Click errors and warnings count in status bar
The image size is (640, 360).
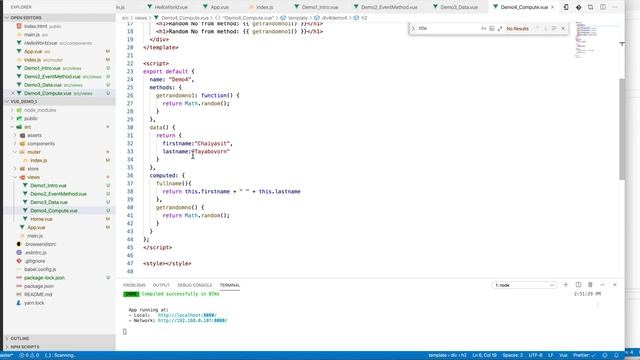point(29,356)
